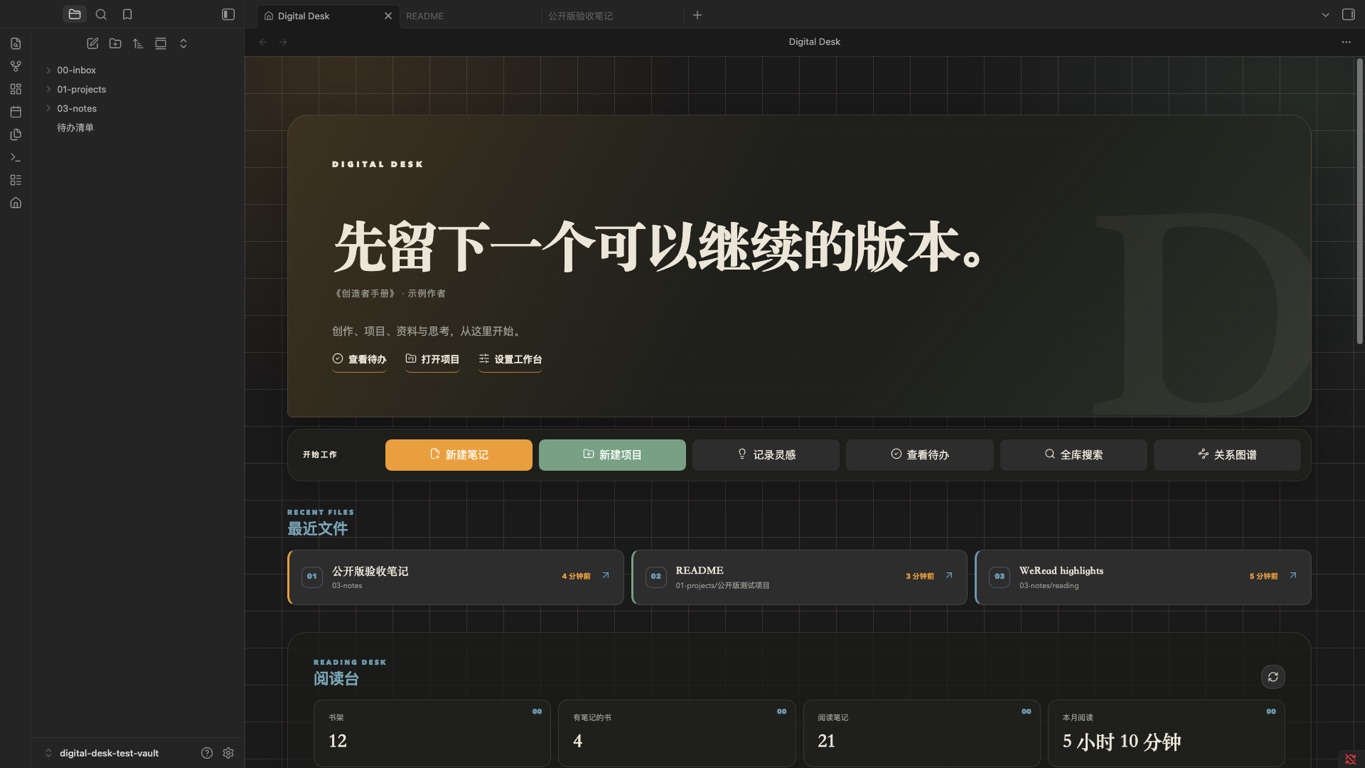Toggle the left sidebar panel icon
1365x768 pixels.
(x=228, y=15)
